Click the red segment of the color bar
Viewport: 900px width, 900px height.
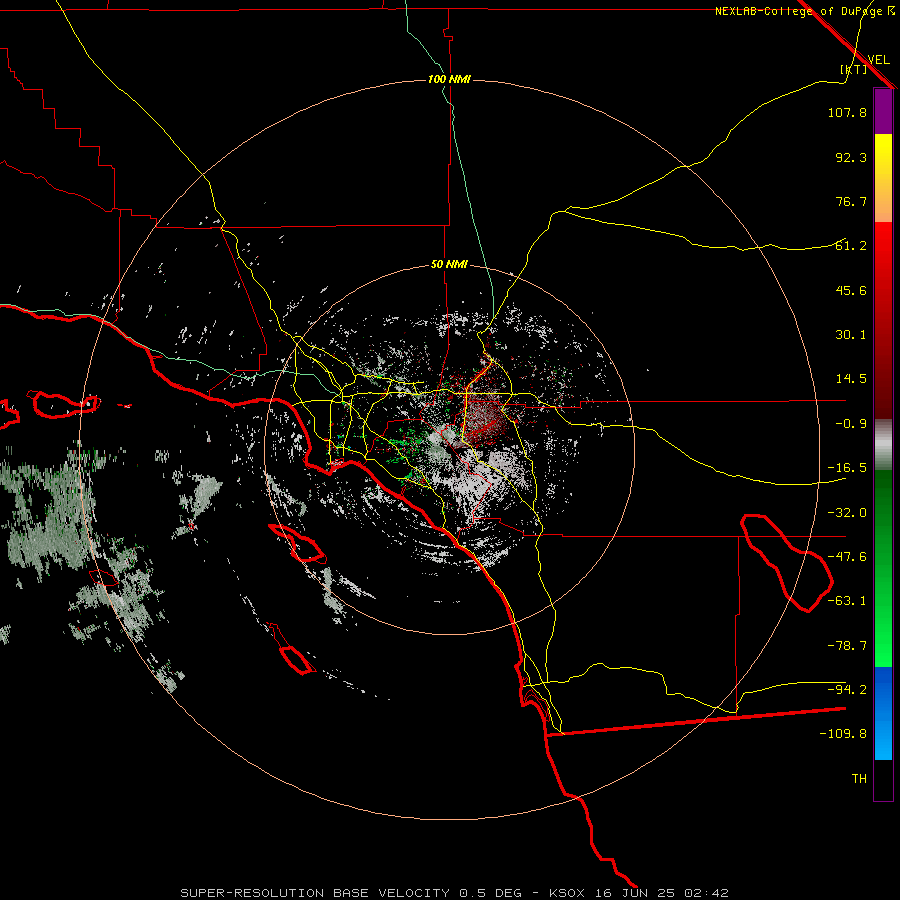pos(883,320)
